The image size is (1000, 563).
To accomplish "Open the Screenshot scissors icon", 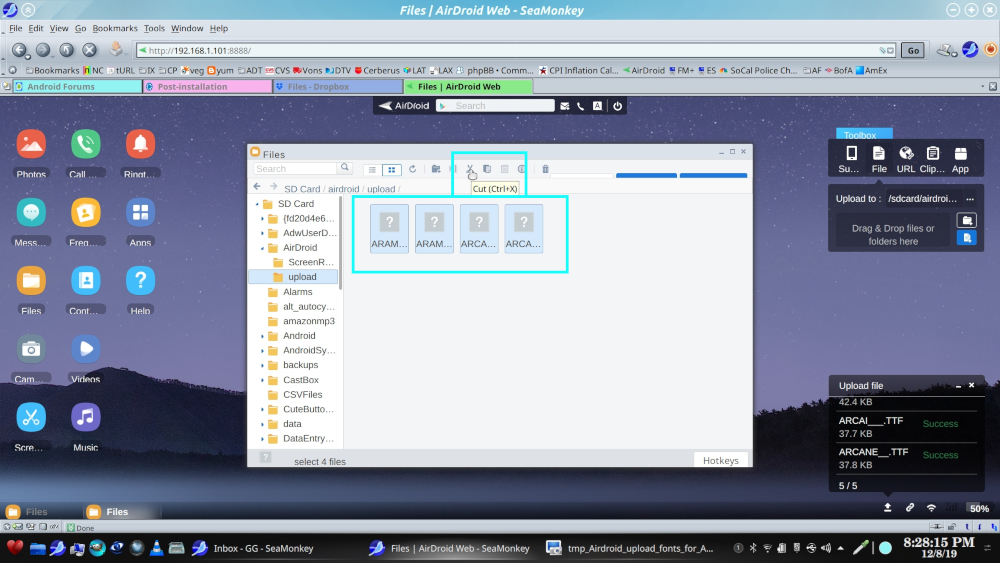I will point(31,418).
